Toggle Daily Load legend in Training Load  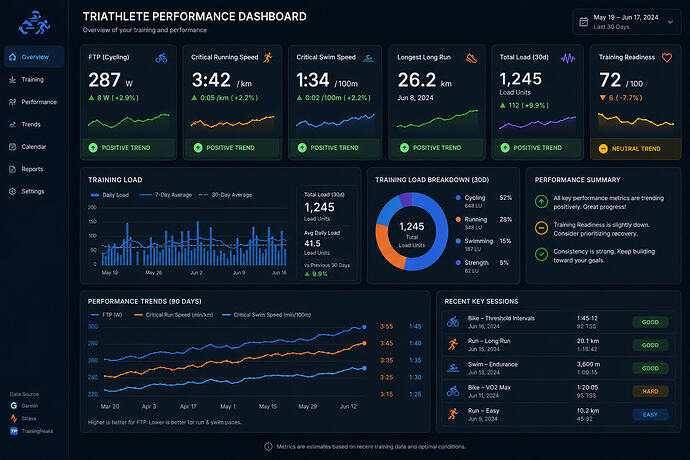[110, 195]
